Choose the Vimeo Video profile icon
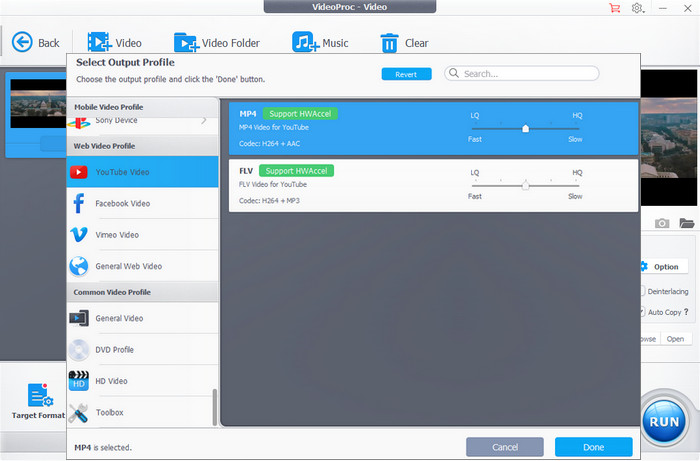The image size is (700, 461). [x=79, y=234]
